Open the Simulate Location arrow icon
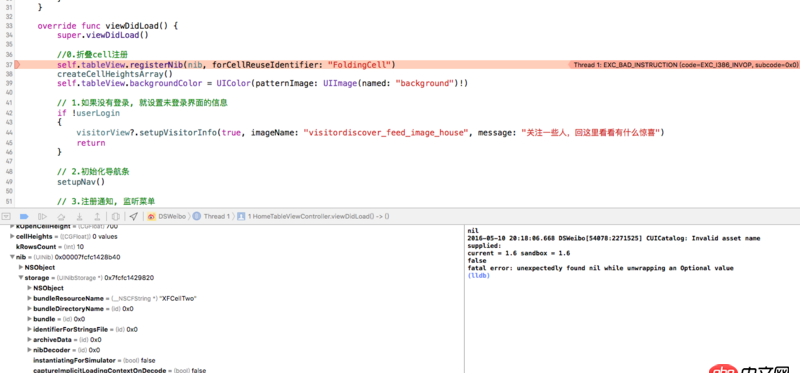 (133, 216)
